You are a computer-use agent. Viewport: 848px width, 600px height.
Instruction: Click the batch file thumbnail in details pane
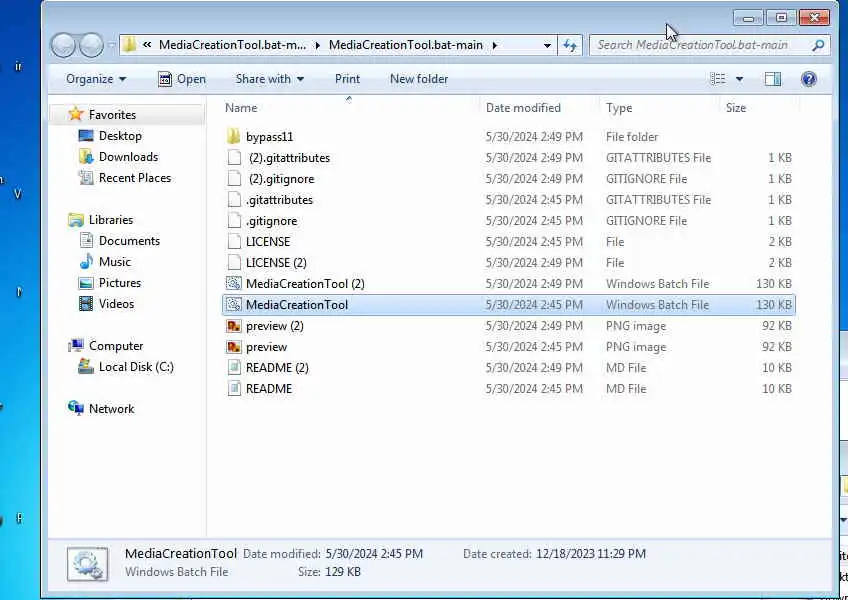tap(88, 563)
